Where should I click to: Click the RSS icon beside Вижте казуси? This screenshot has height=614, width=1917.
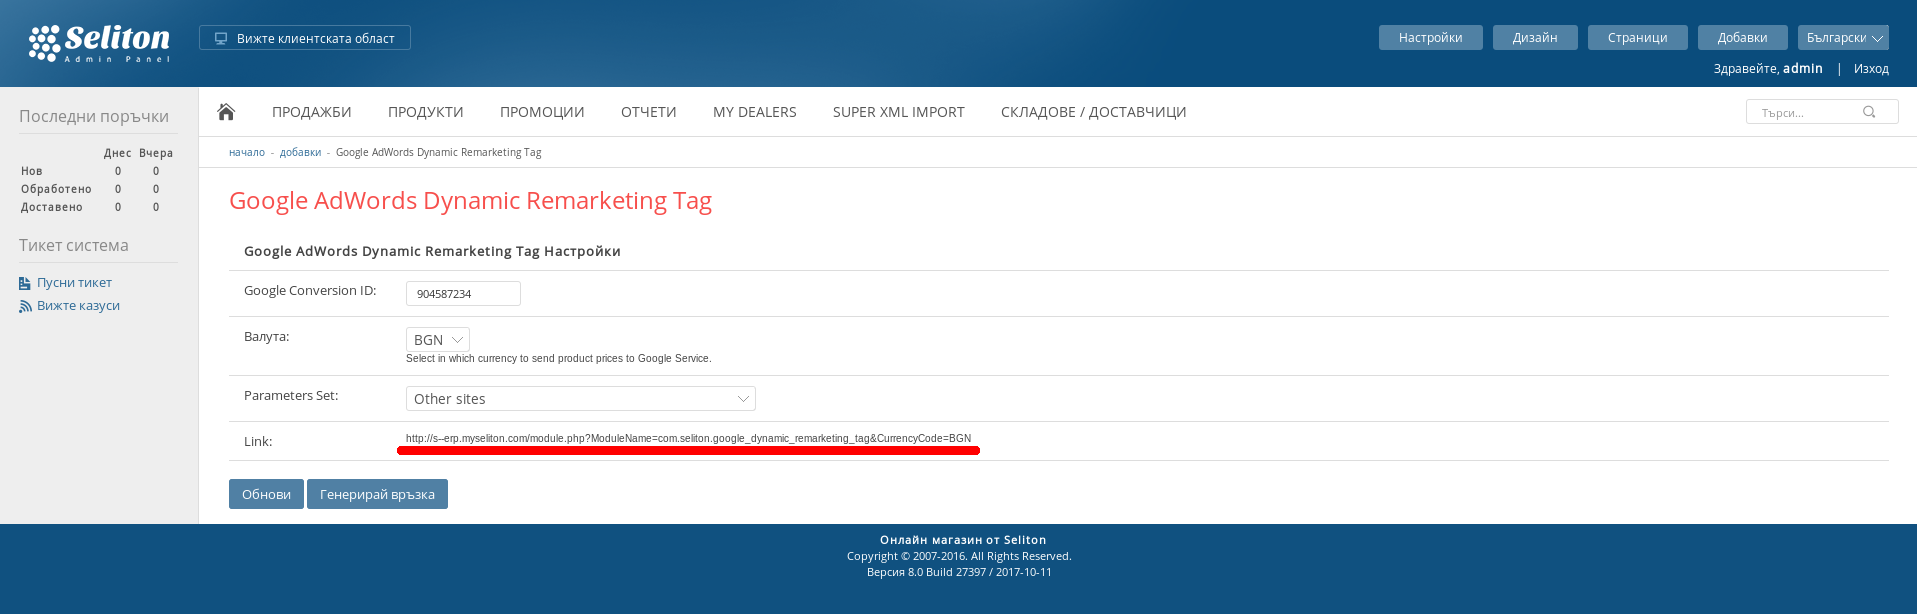coord(25,306)
